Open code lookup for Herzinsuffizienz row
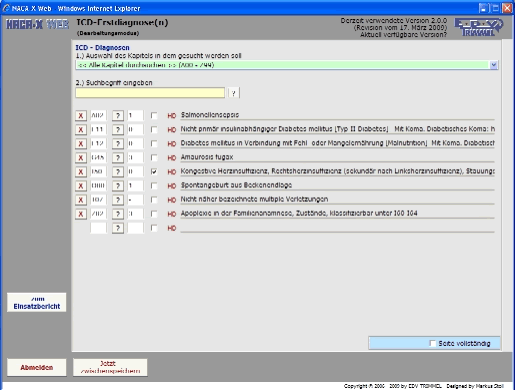Image resolution: width=515 pixels, height=390 pixels. pyautogui.click(x=118, y=172)
